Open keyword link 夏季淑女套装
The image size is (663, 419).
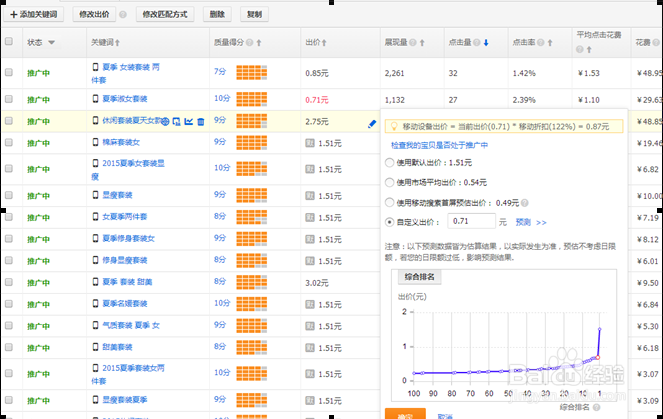click(x=125, y=99)
